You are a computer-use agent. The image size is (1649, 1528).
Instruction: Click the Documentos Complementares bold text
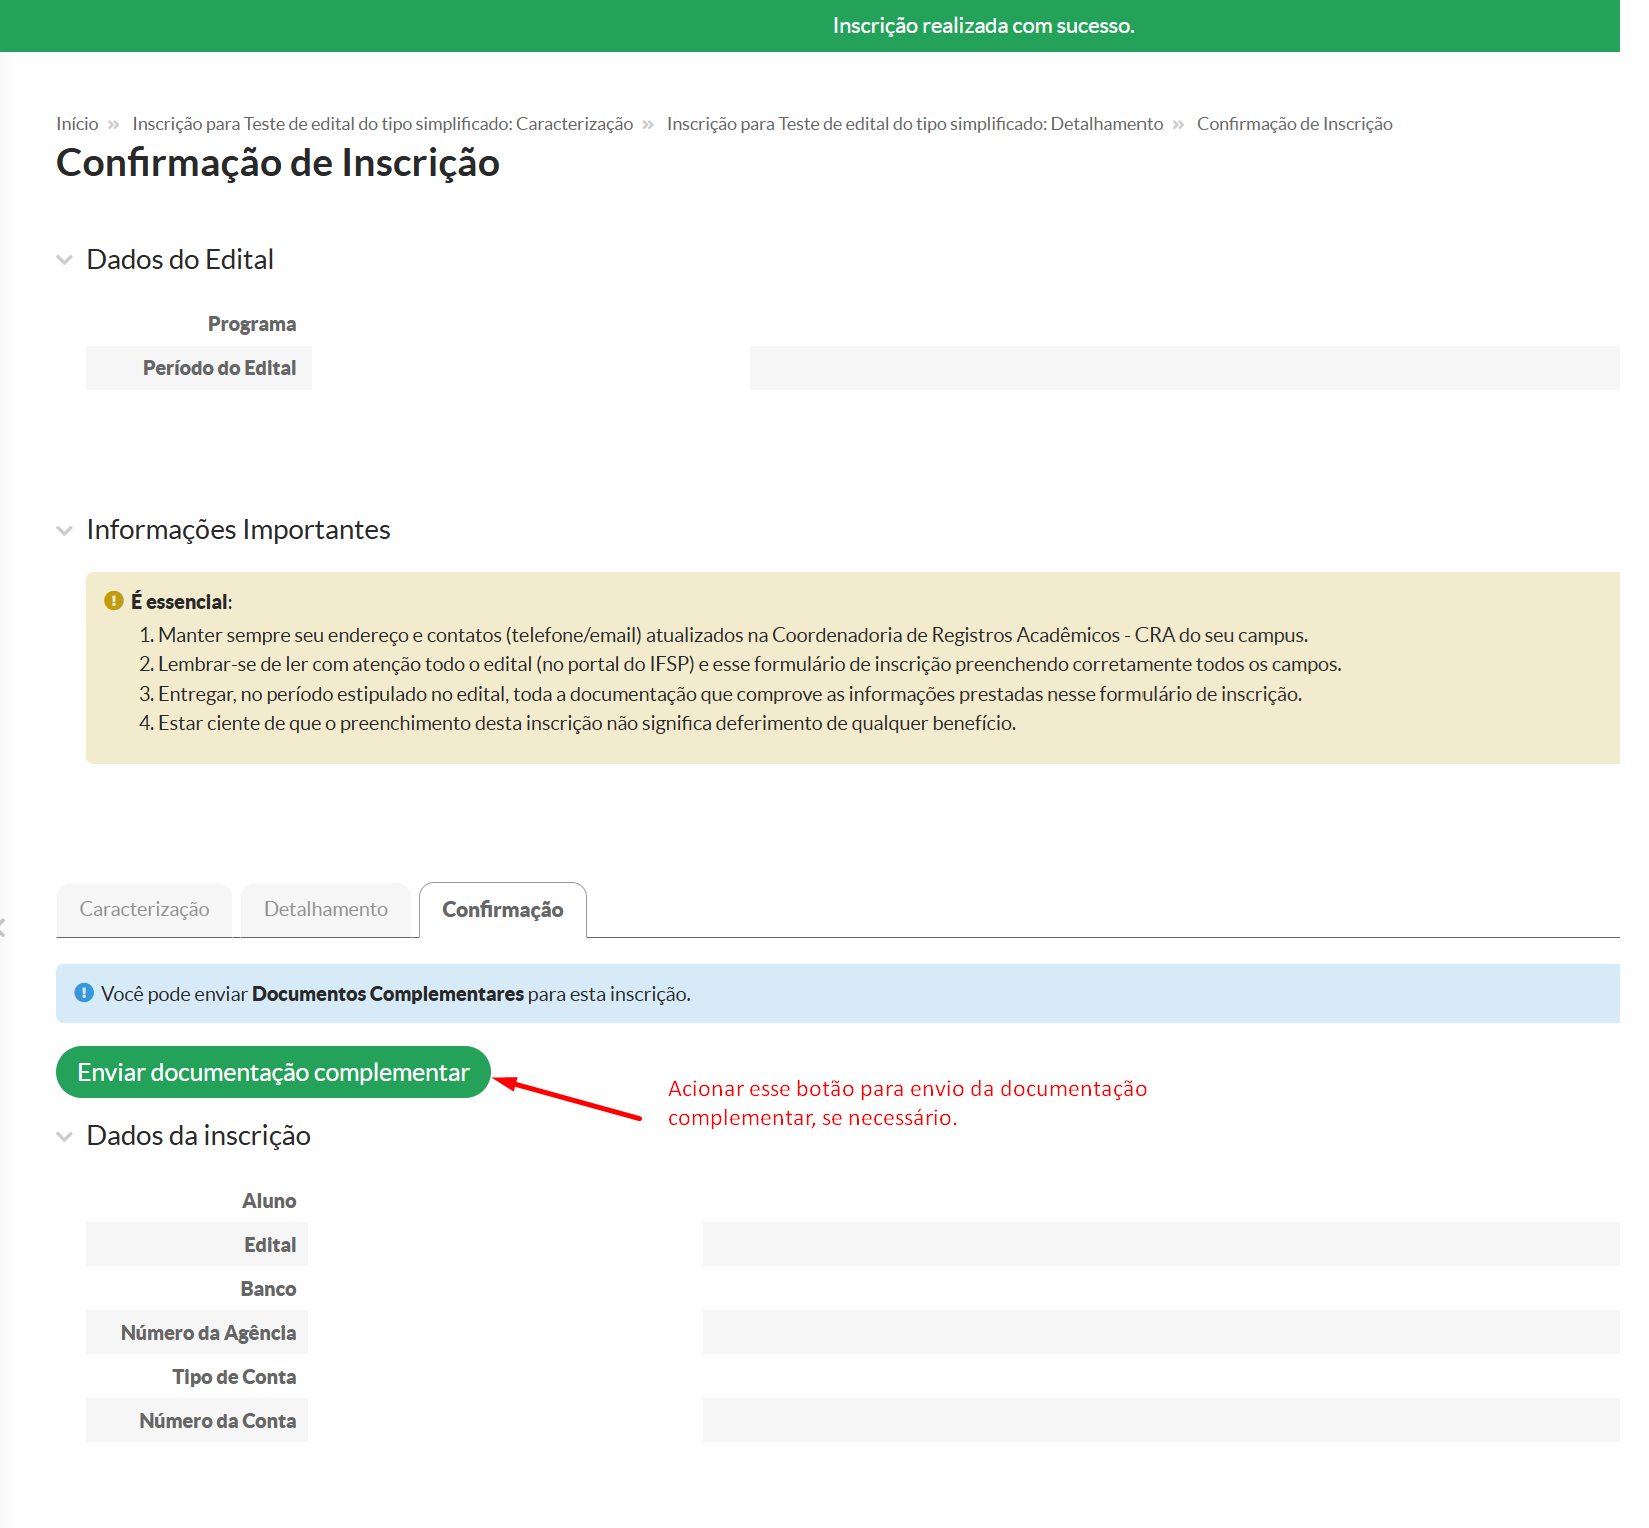(388, 994)
